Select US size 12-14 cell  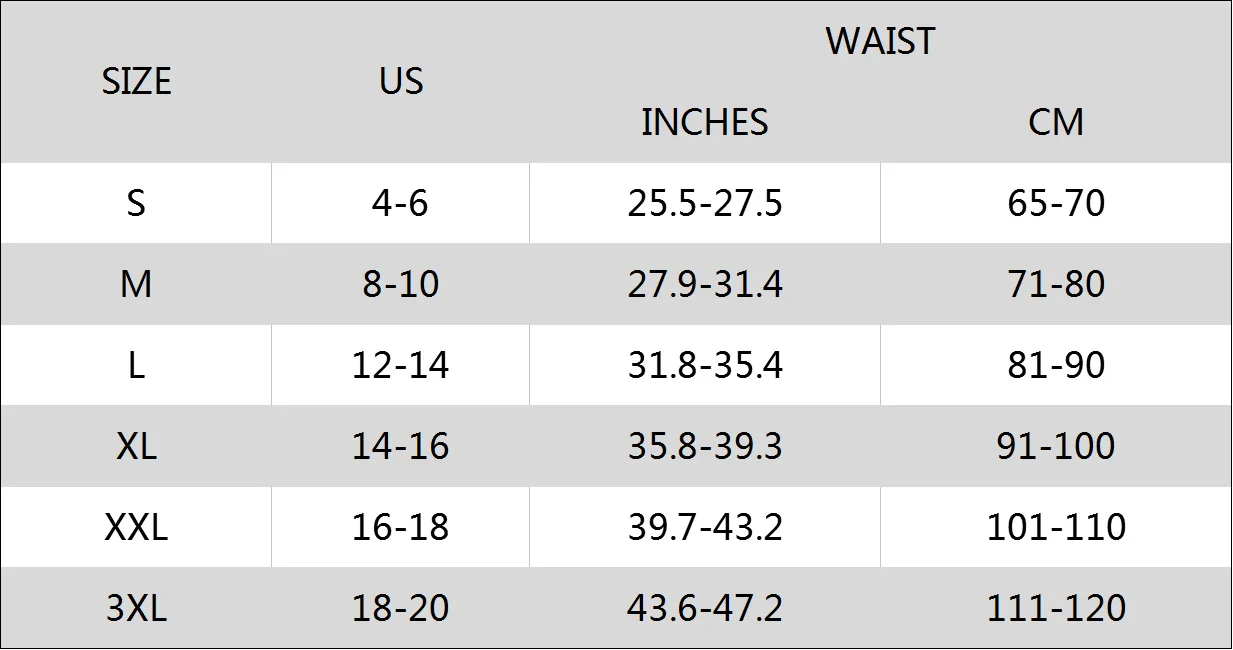point(400,365)
